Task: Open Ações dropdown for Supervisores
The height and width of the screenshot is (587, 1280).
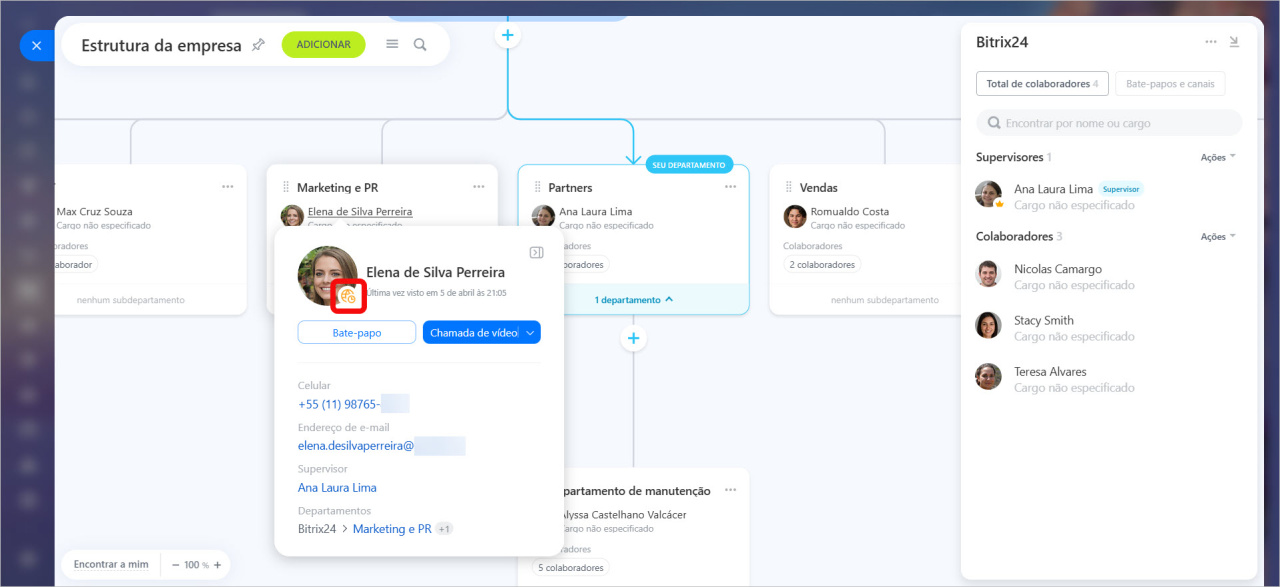Action: pyautogui.click(x=1218, y=157)
